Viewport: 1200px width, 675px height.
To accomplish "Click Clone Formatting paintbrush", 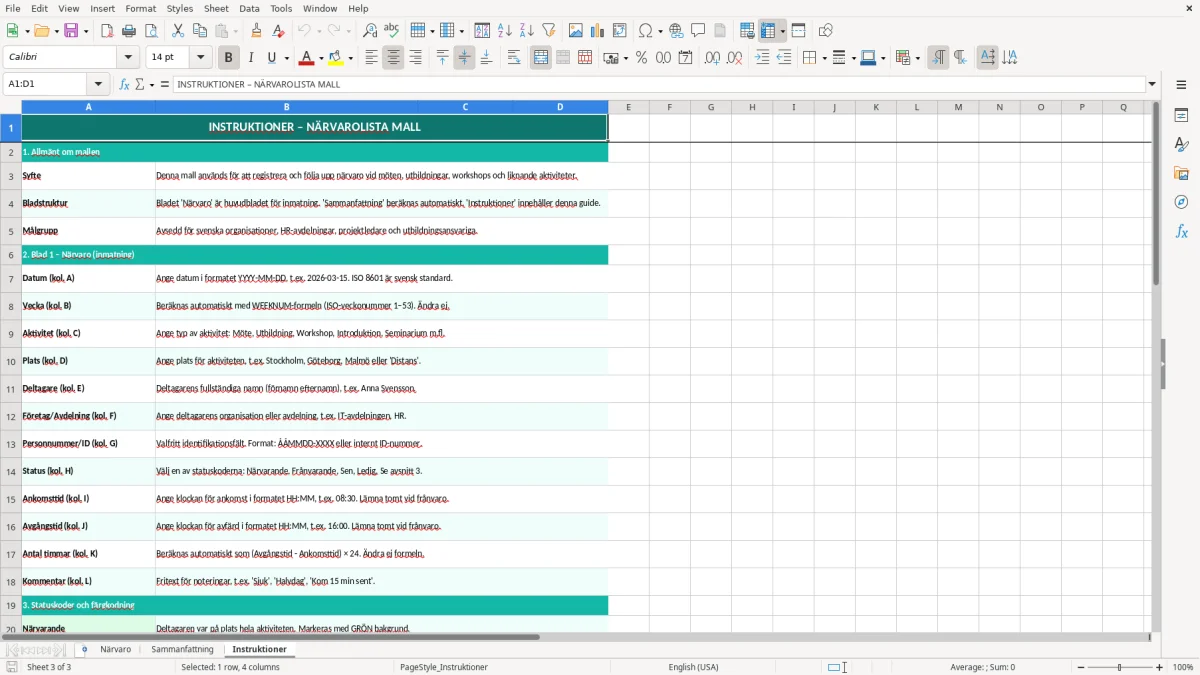I will point(257,31).
